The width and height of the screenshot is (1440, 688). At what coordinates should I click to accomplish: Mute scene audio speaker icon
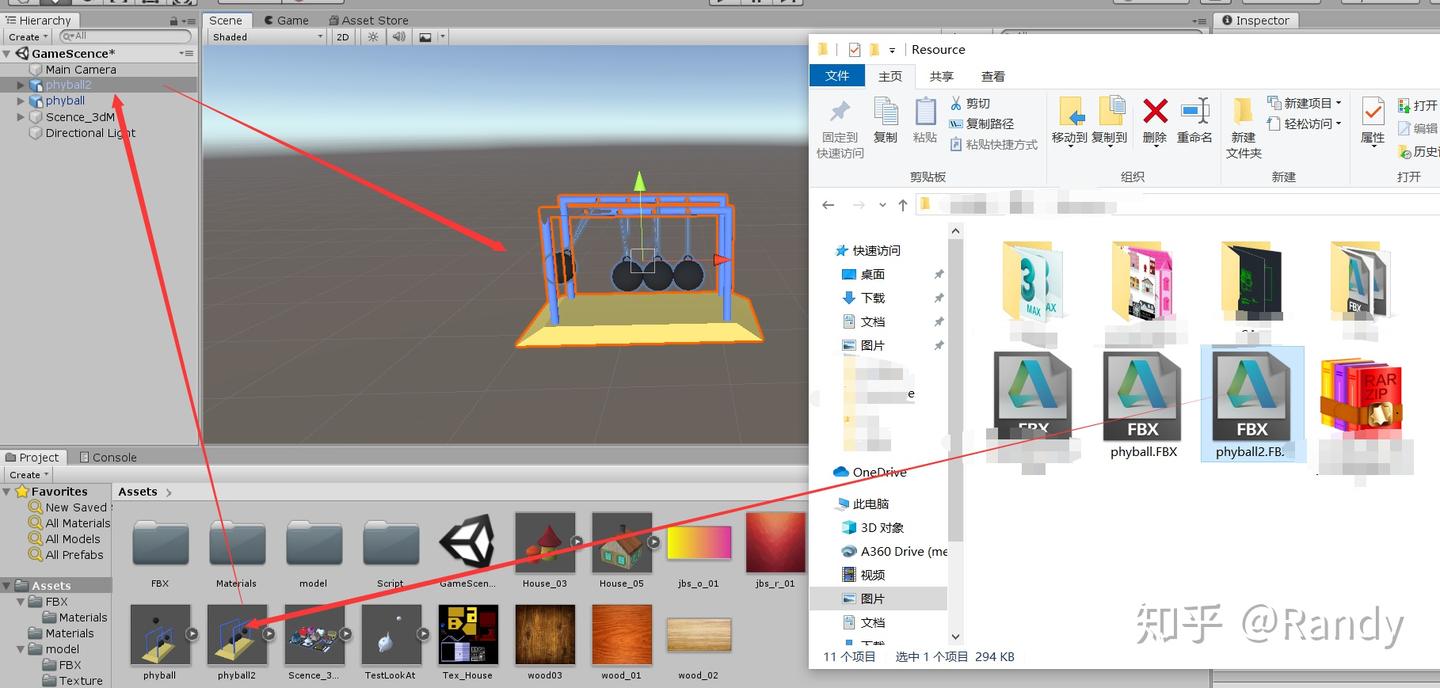398,37
